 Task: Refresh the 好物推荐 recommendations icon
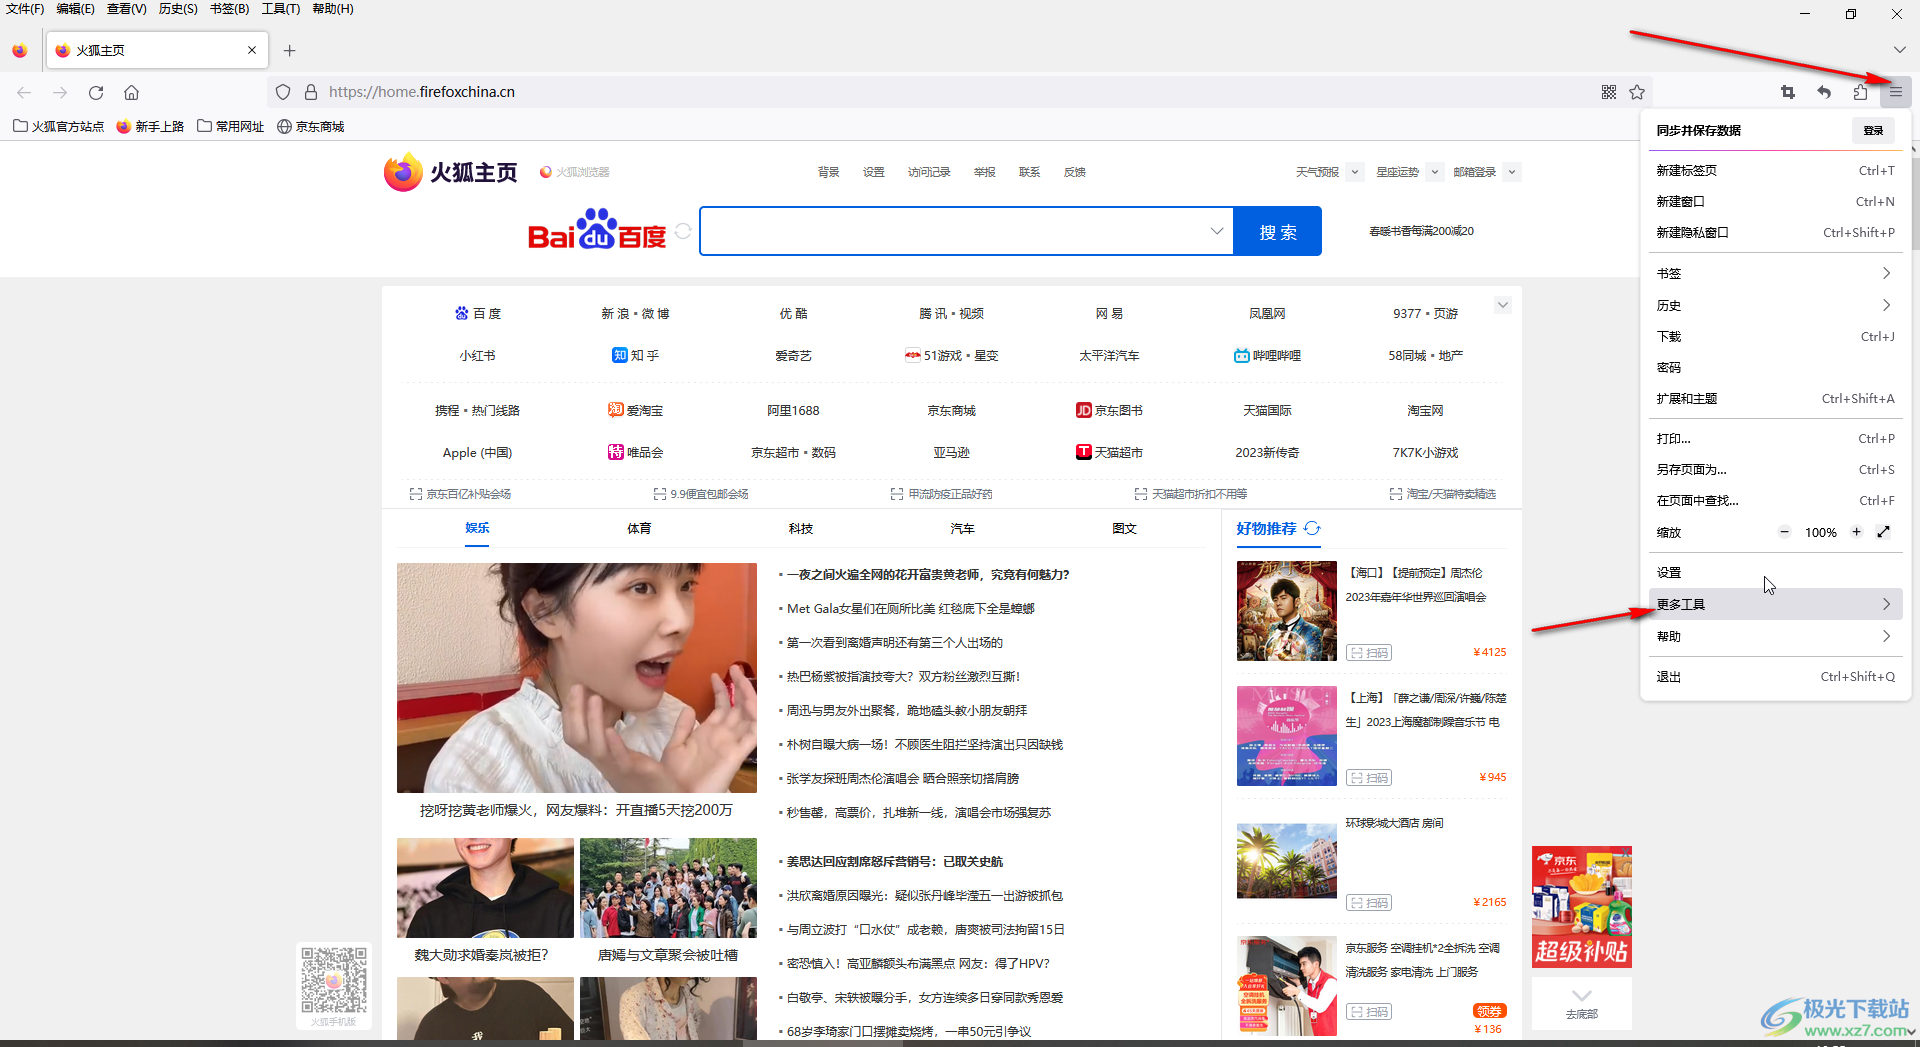click(x=1312, y=528)
